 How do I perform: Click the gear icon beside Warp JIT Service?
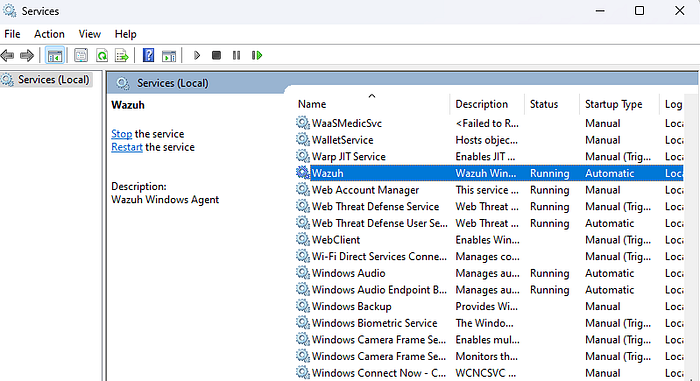(303, 156)
